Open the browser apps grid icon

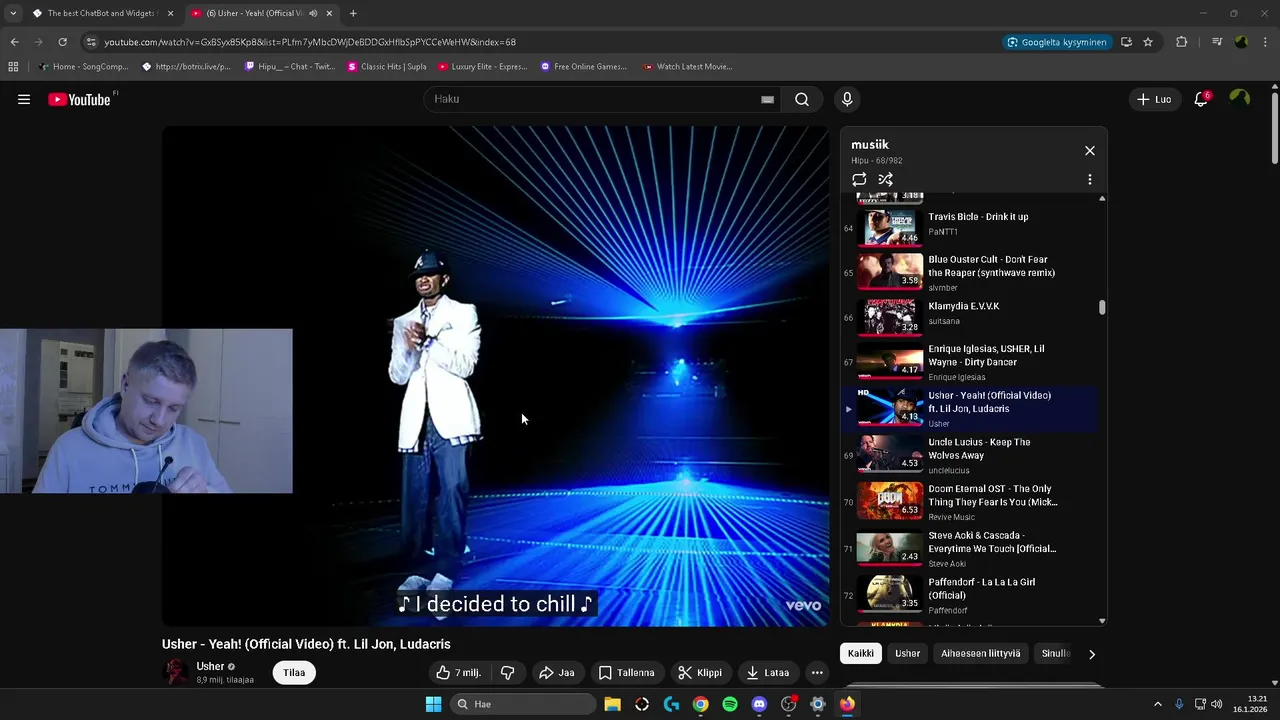coord(13,67)
